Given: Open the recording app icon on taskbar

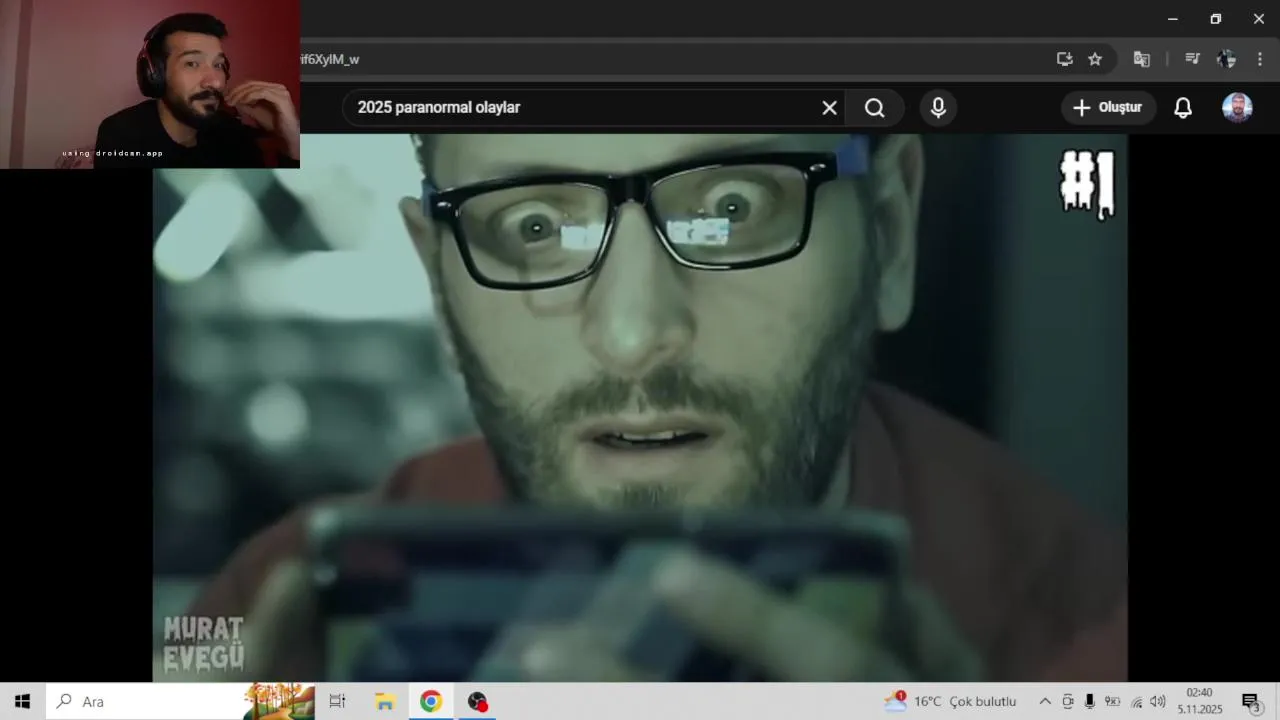Looking at the screenshot, I should pyautogui.click(x=478, y=701).
